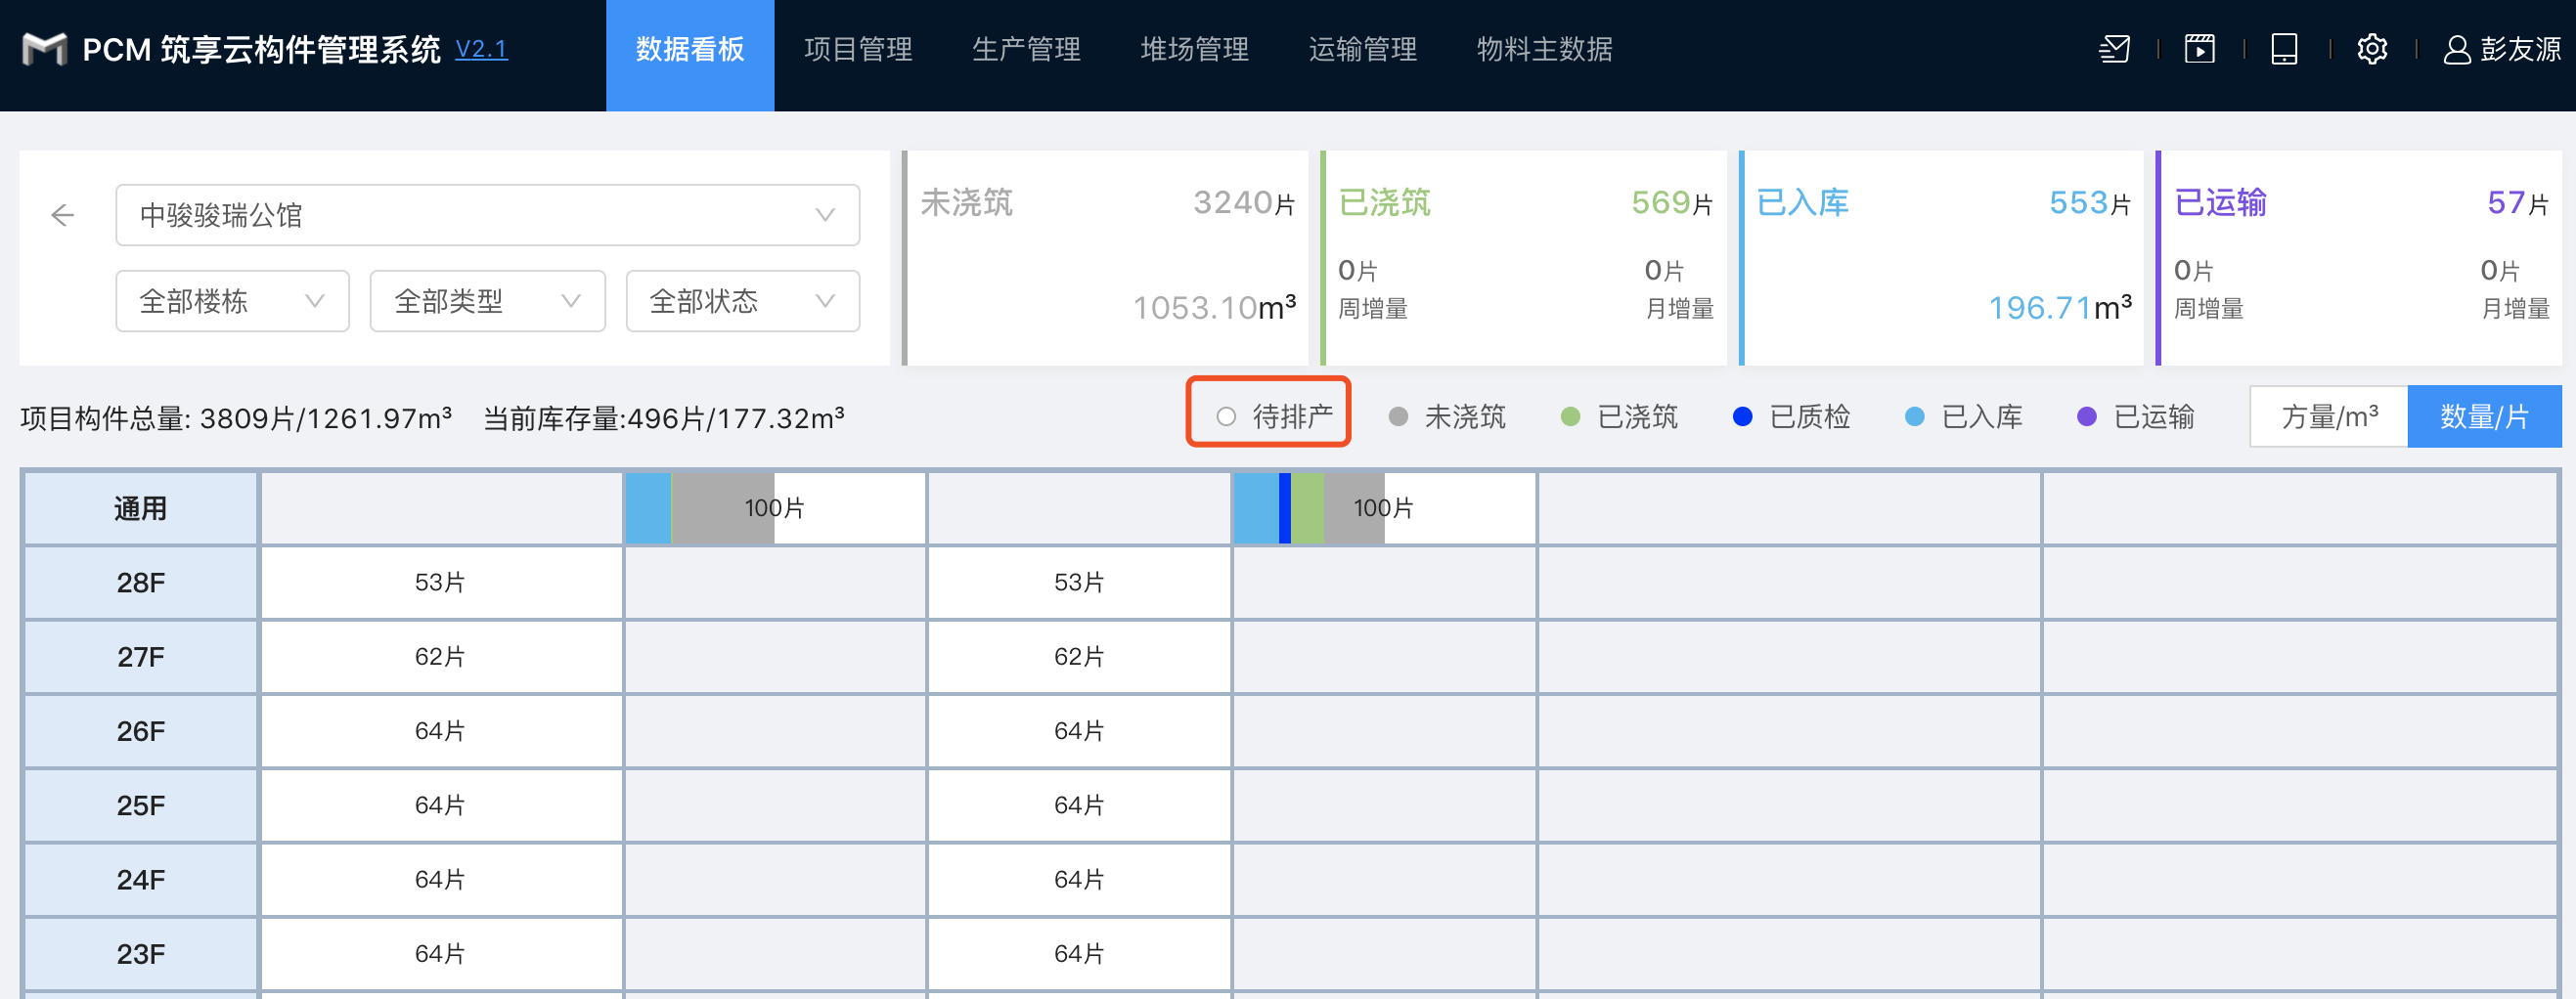Open the settings gear icon

pos(2372,49)
